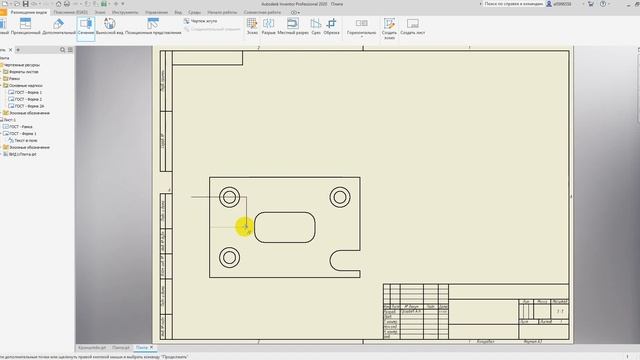Start the Эскиз sketch tool
This screenshot has height=360, width=640.
coord(252,27)
